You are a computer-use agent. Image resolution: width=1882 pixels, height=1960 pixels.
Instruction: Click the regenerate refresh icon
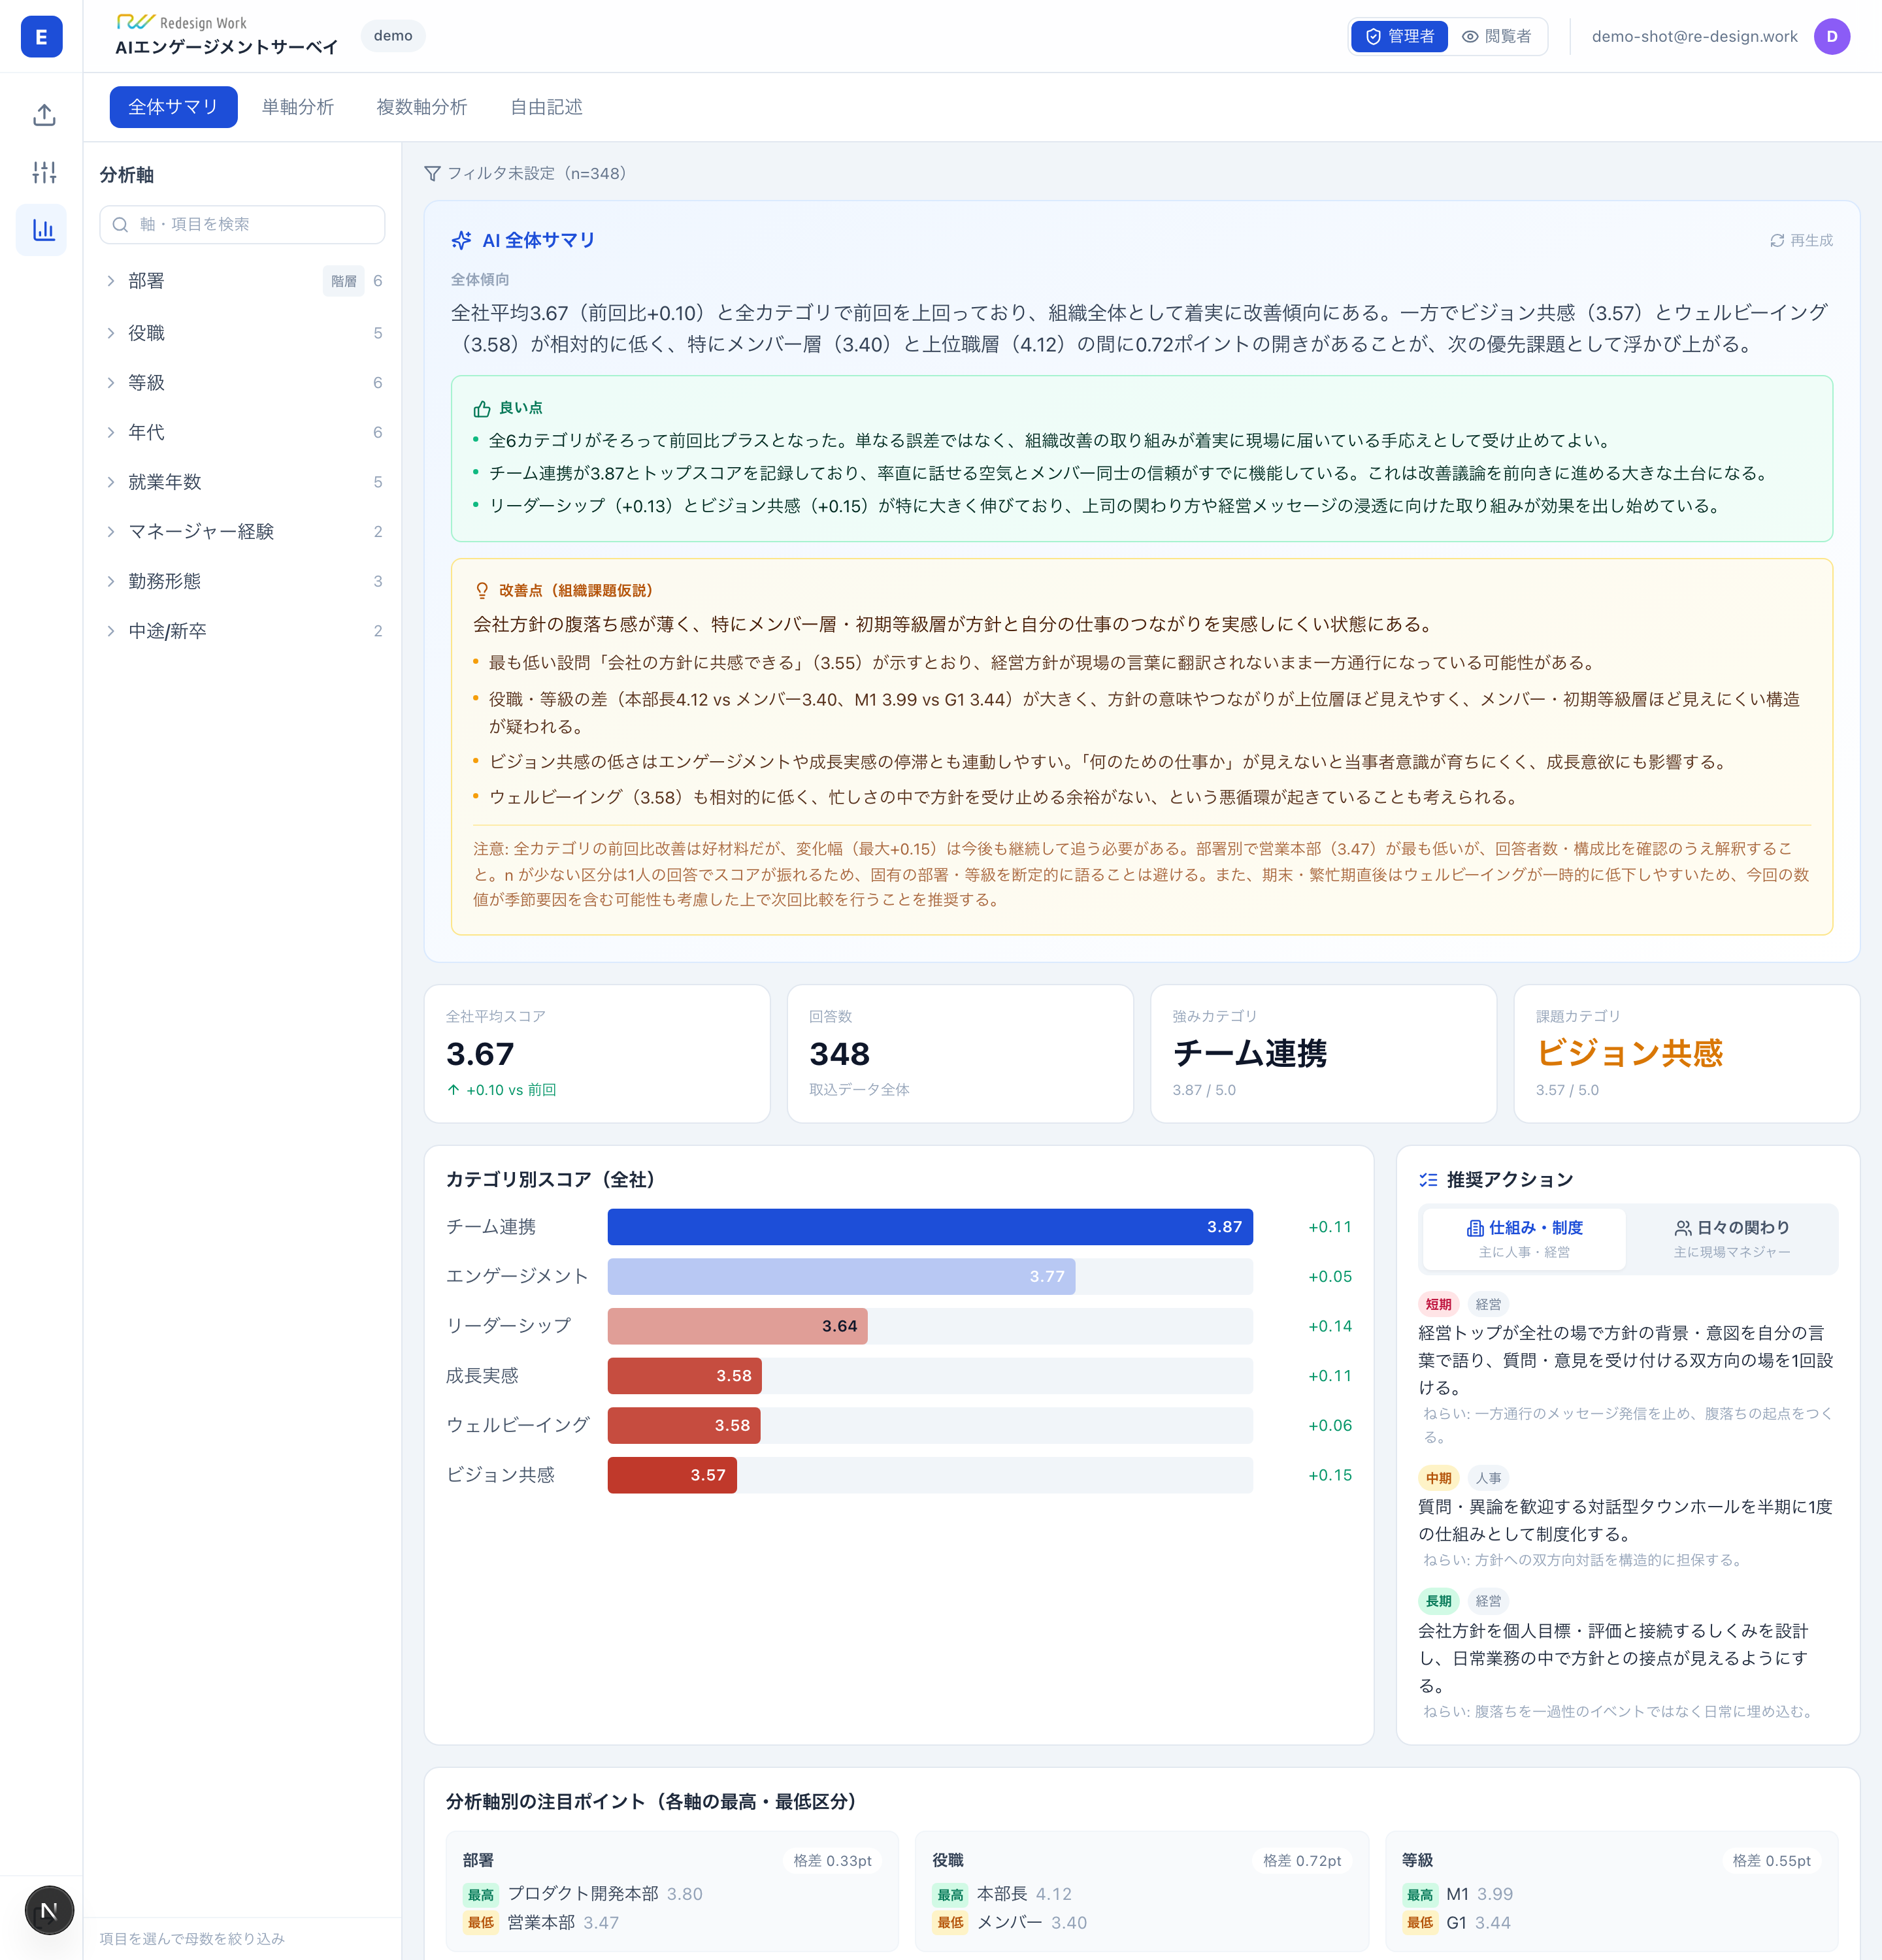(1777, 240)
